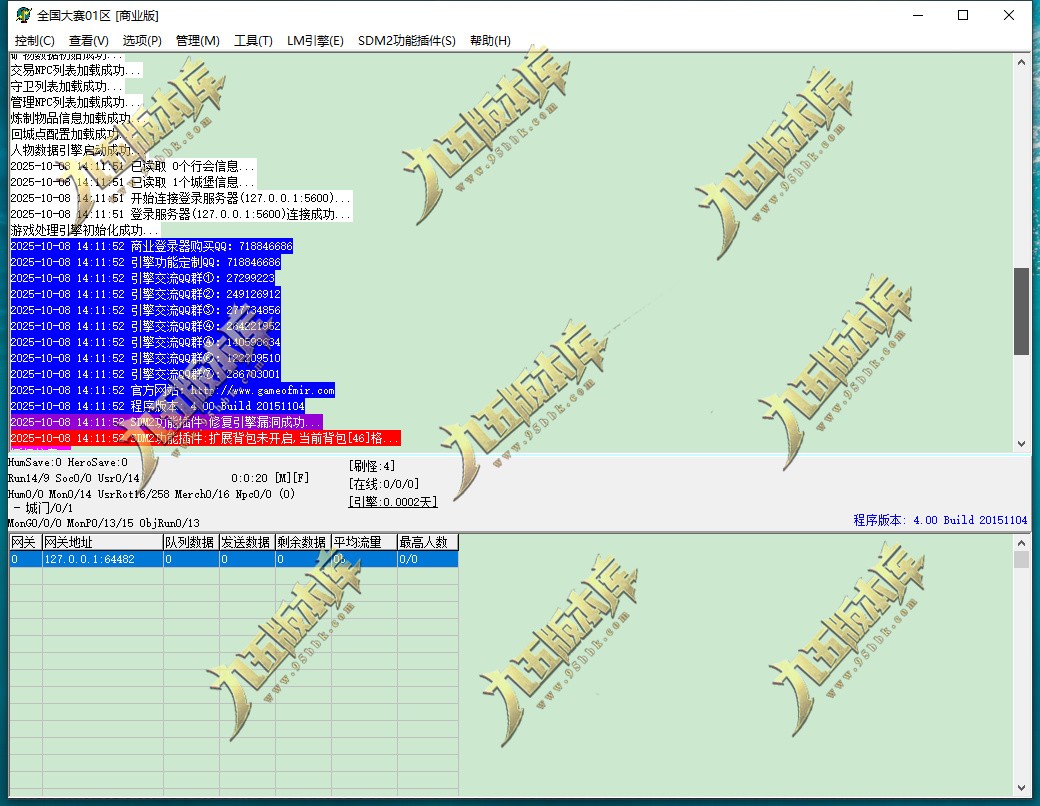Click the purple log line 修复引擎漏洞成功
The height and width of the screenshot is (806, 1040).
click(166, 422)
